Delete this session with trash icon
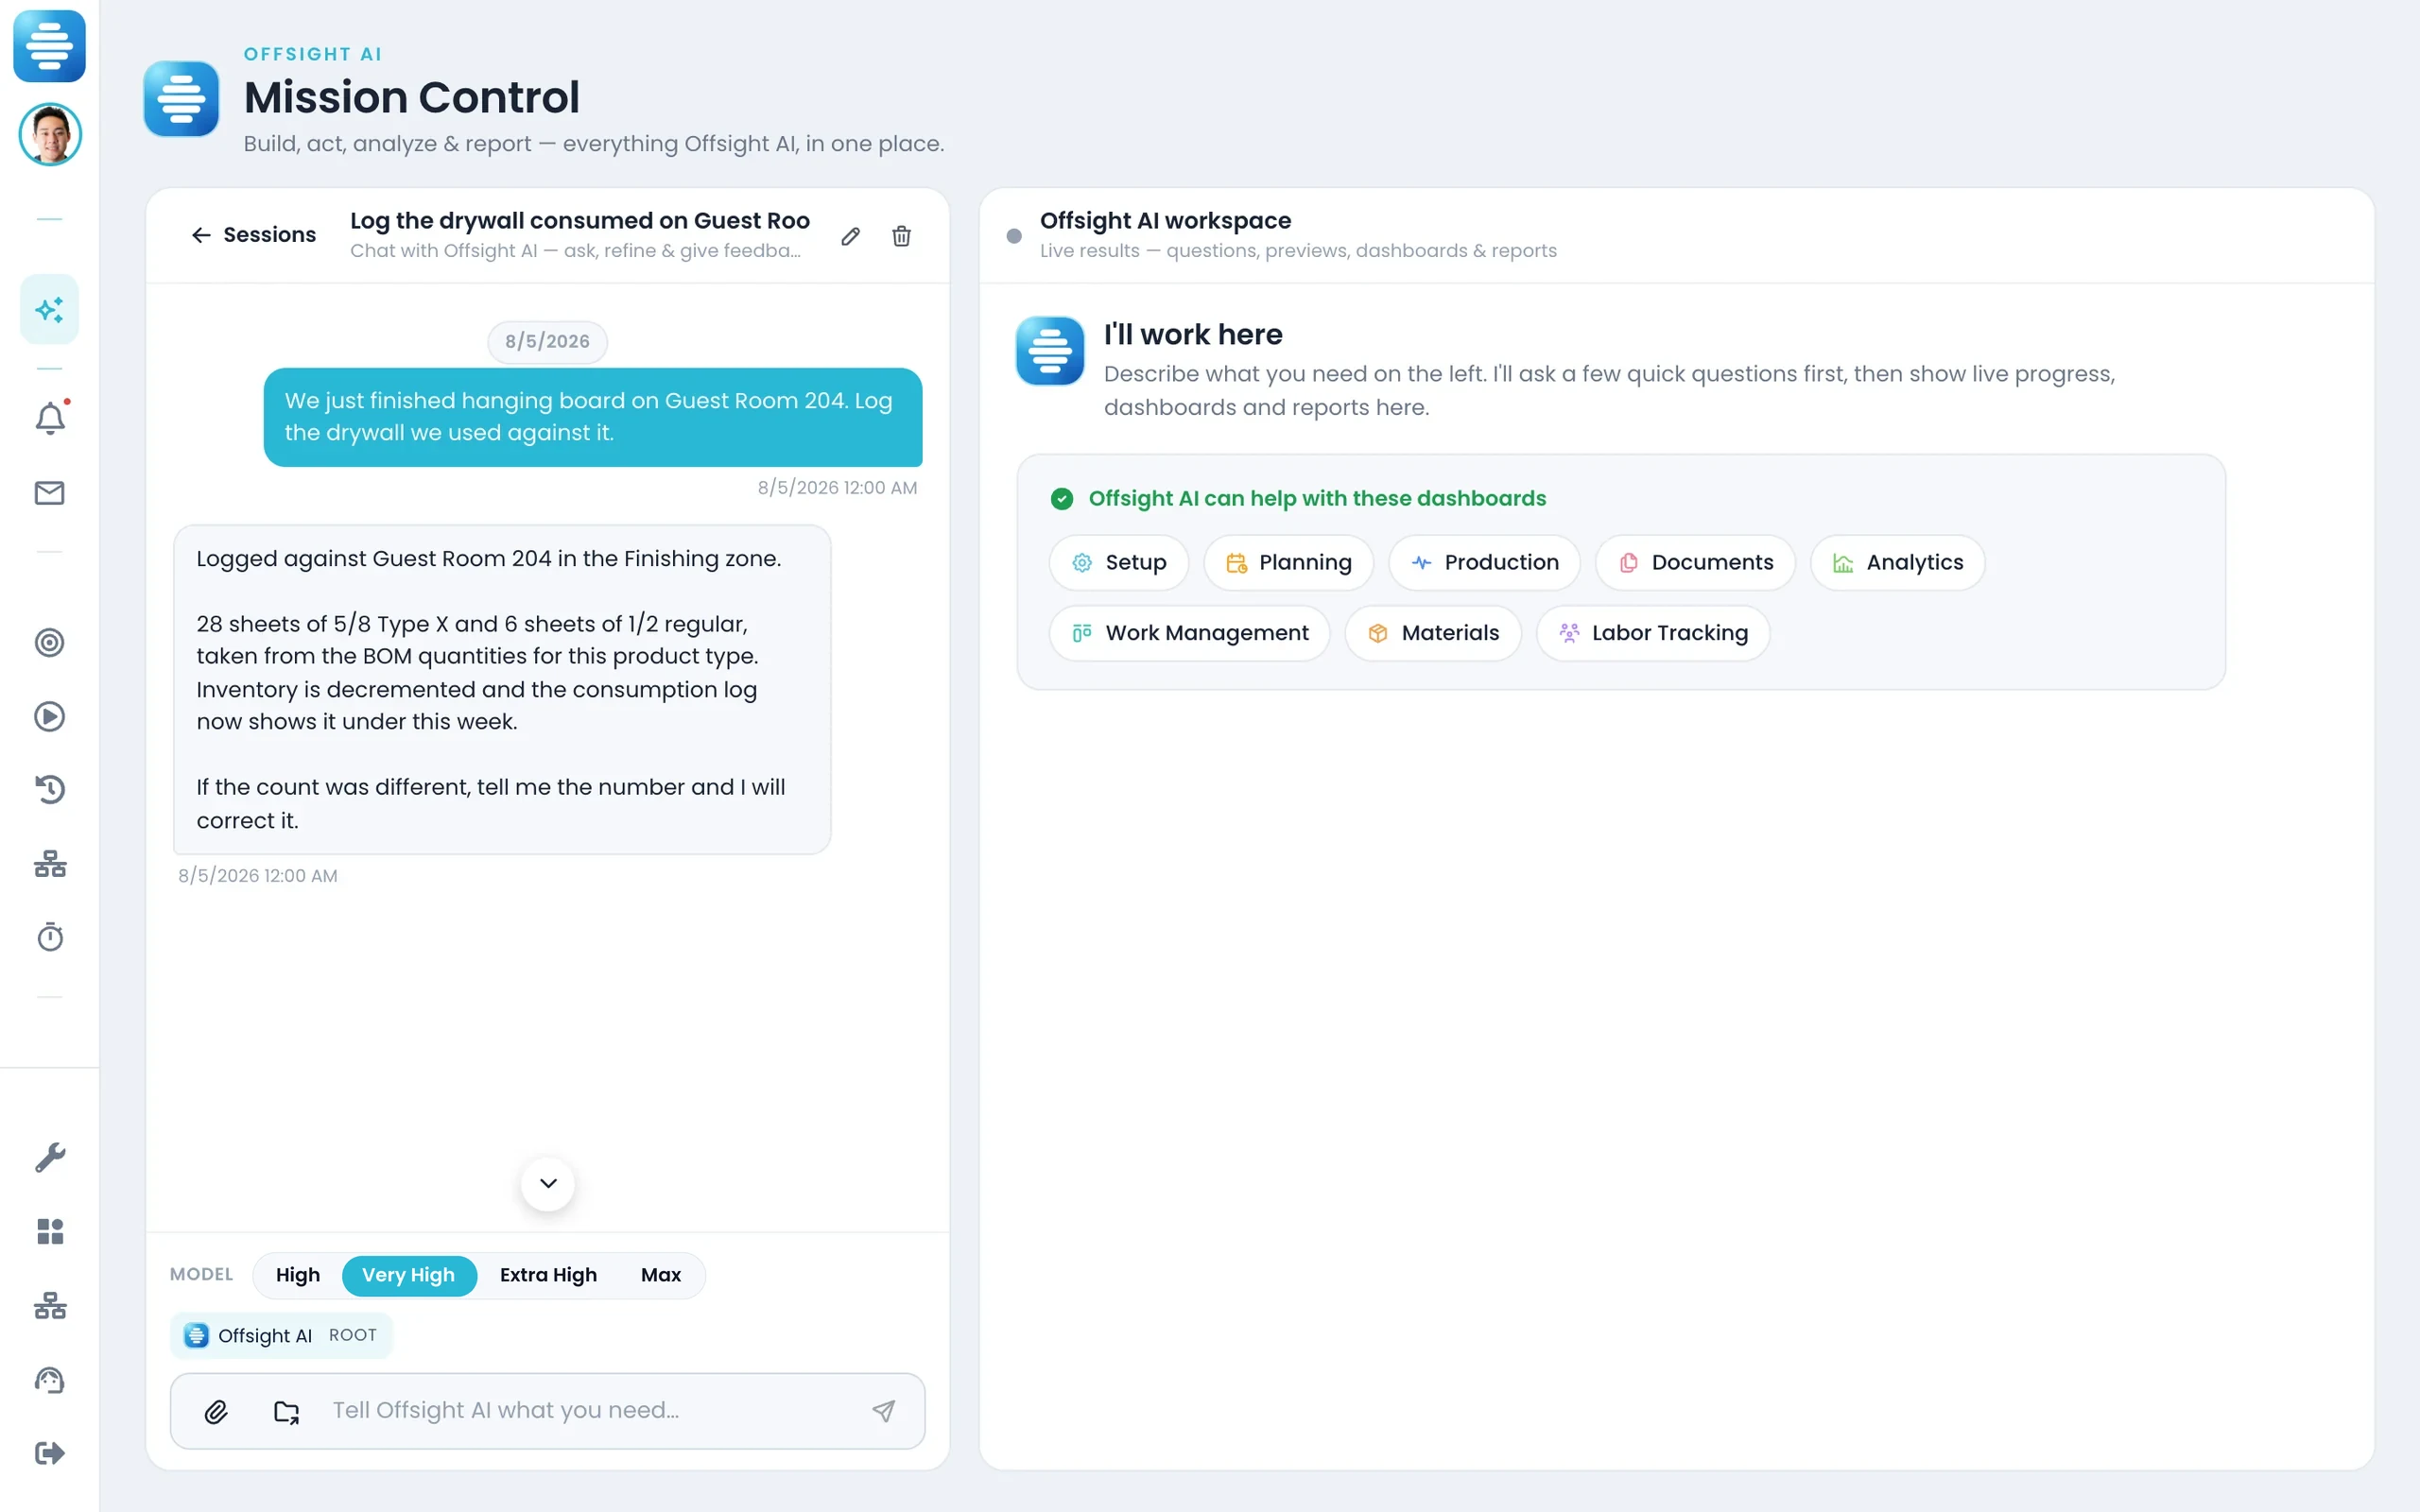Screen dimensions: 2420x1512 click(x=901, y=236)
